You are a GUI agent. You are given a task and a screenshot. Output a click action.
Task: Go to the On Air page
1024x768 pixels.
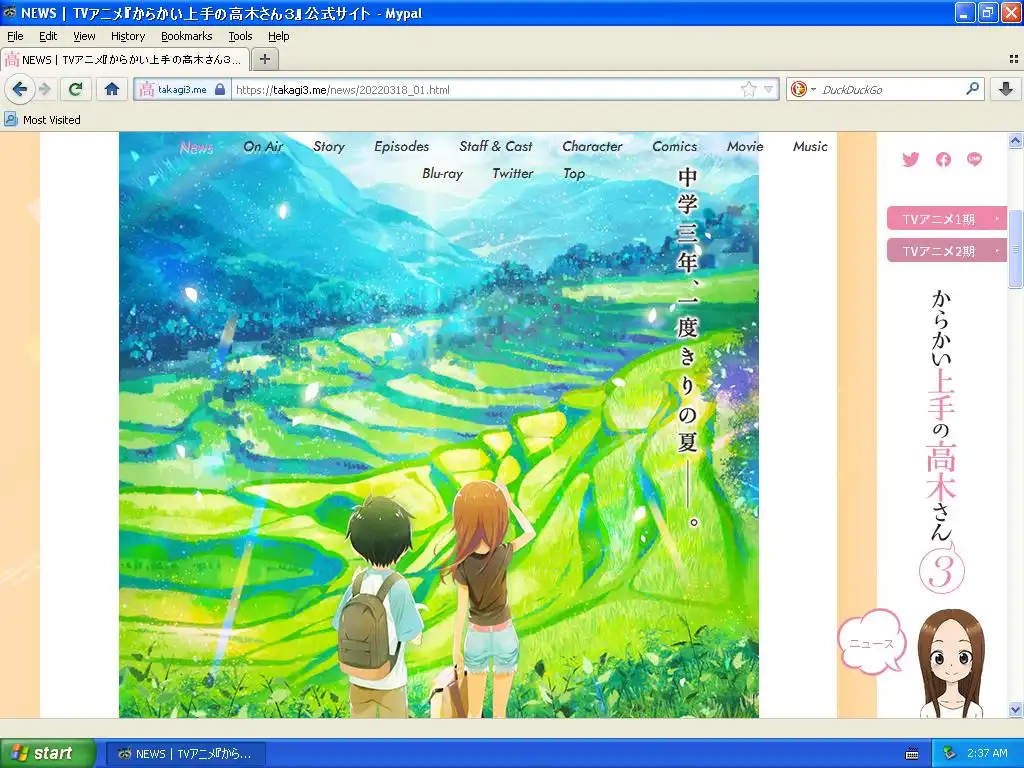pos(263,147)
